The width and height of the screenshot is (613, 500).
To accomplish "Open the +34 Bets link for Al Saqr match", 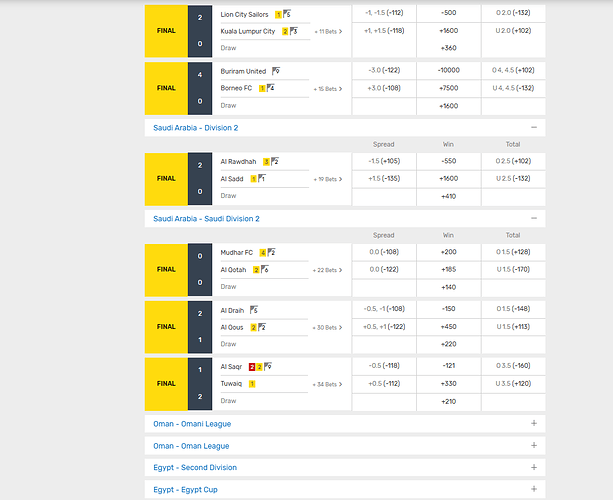I will click(x=328, y=384).
